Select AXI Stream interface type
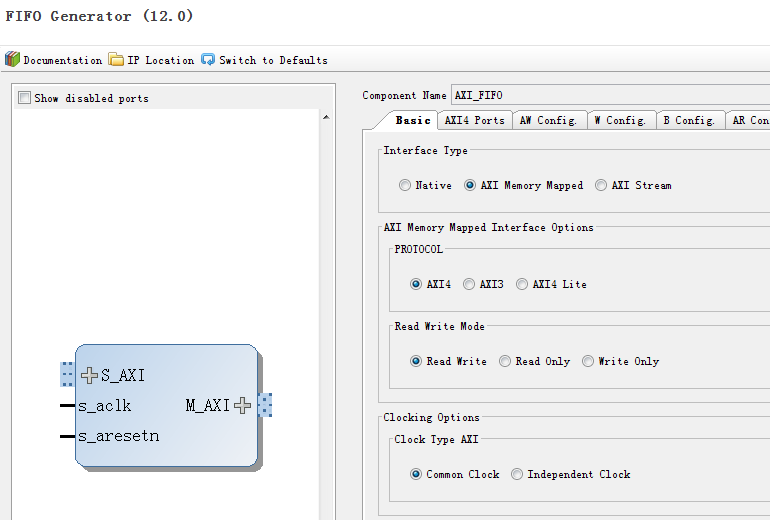770x520 pixels. click(x=601, y=185)
